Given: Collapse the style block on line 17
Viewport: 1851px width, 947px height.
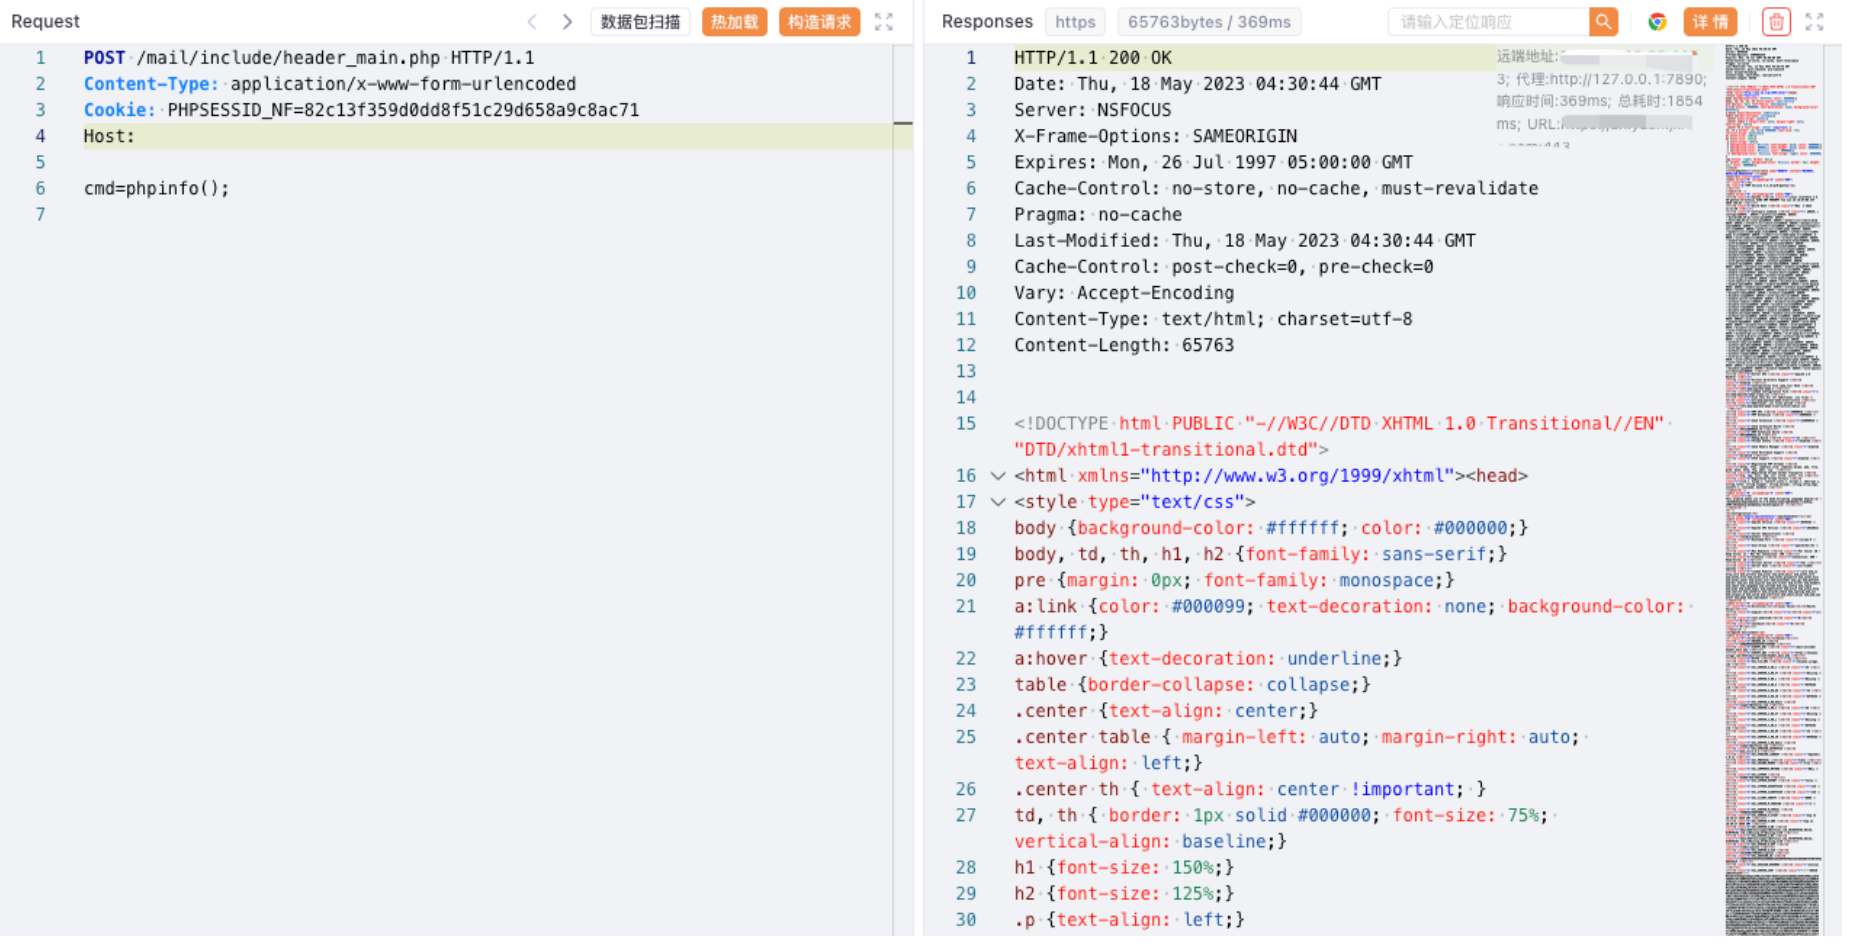Looking at the screenshot, I should point(997,502).
